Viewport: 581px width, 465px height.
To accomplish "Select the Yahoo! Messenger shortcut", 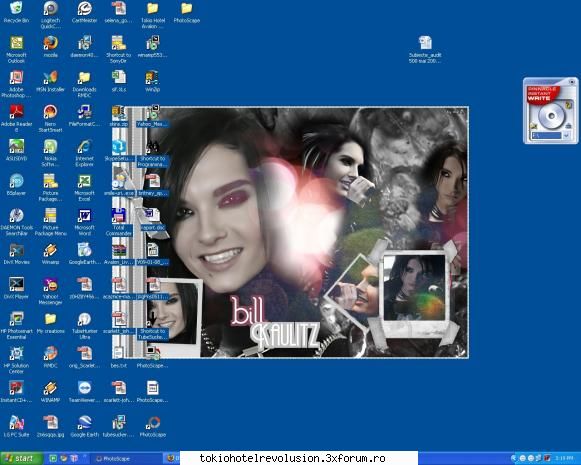I will [x=50, y=291].
